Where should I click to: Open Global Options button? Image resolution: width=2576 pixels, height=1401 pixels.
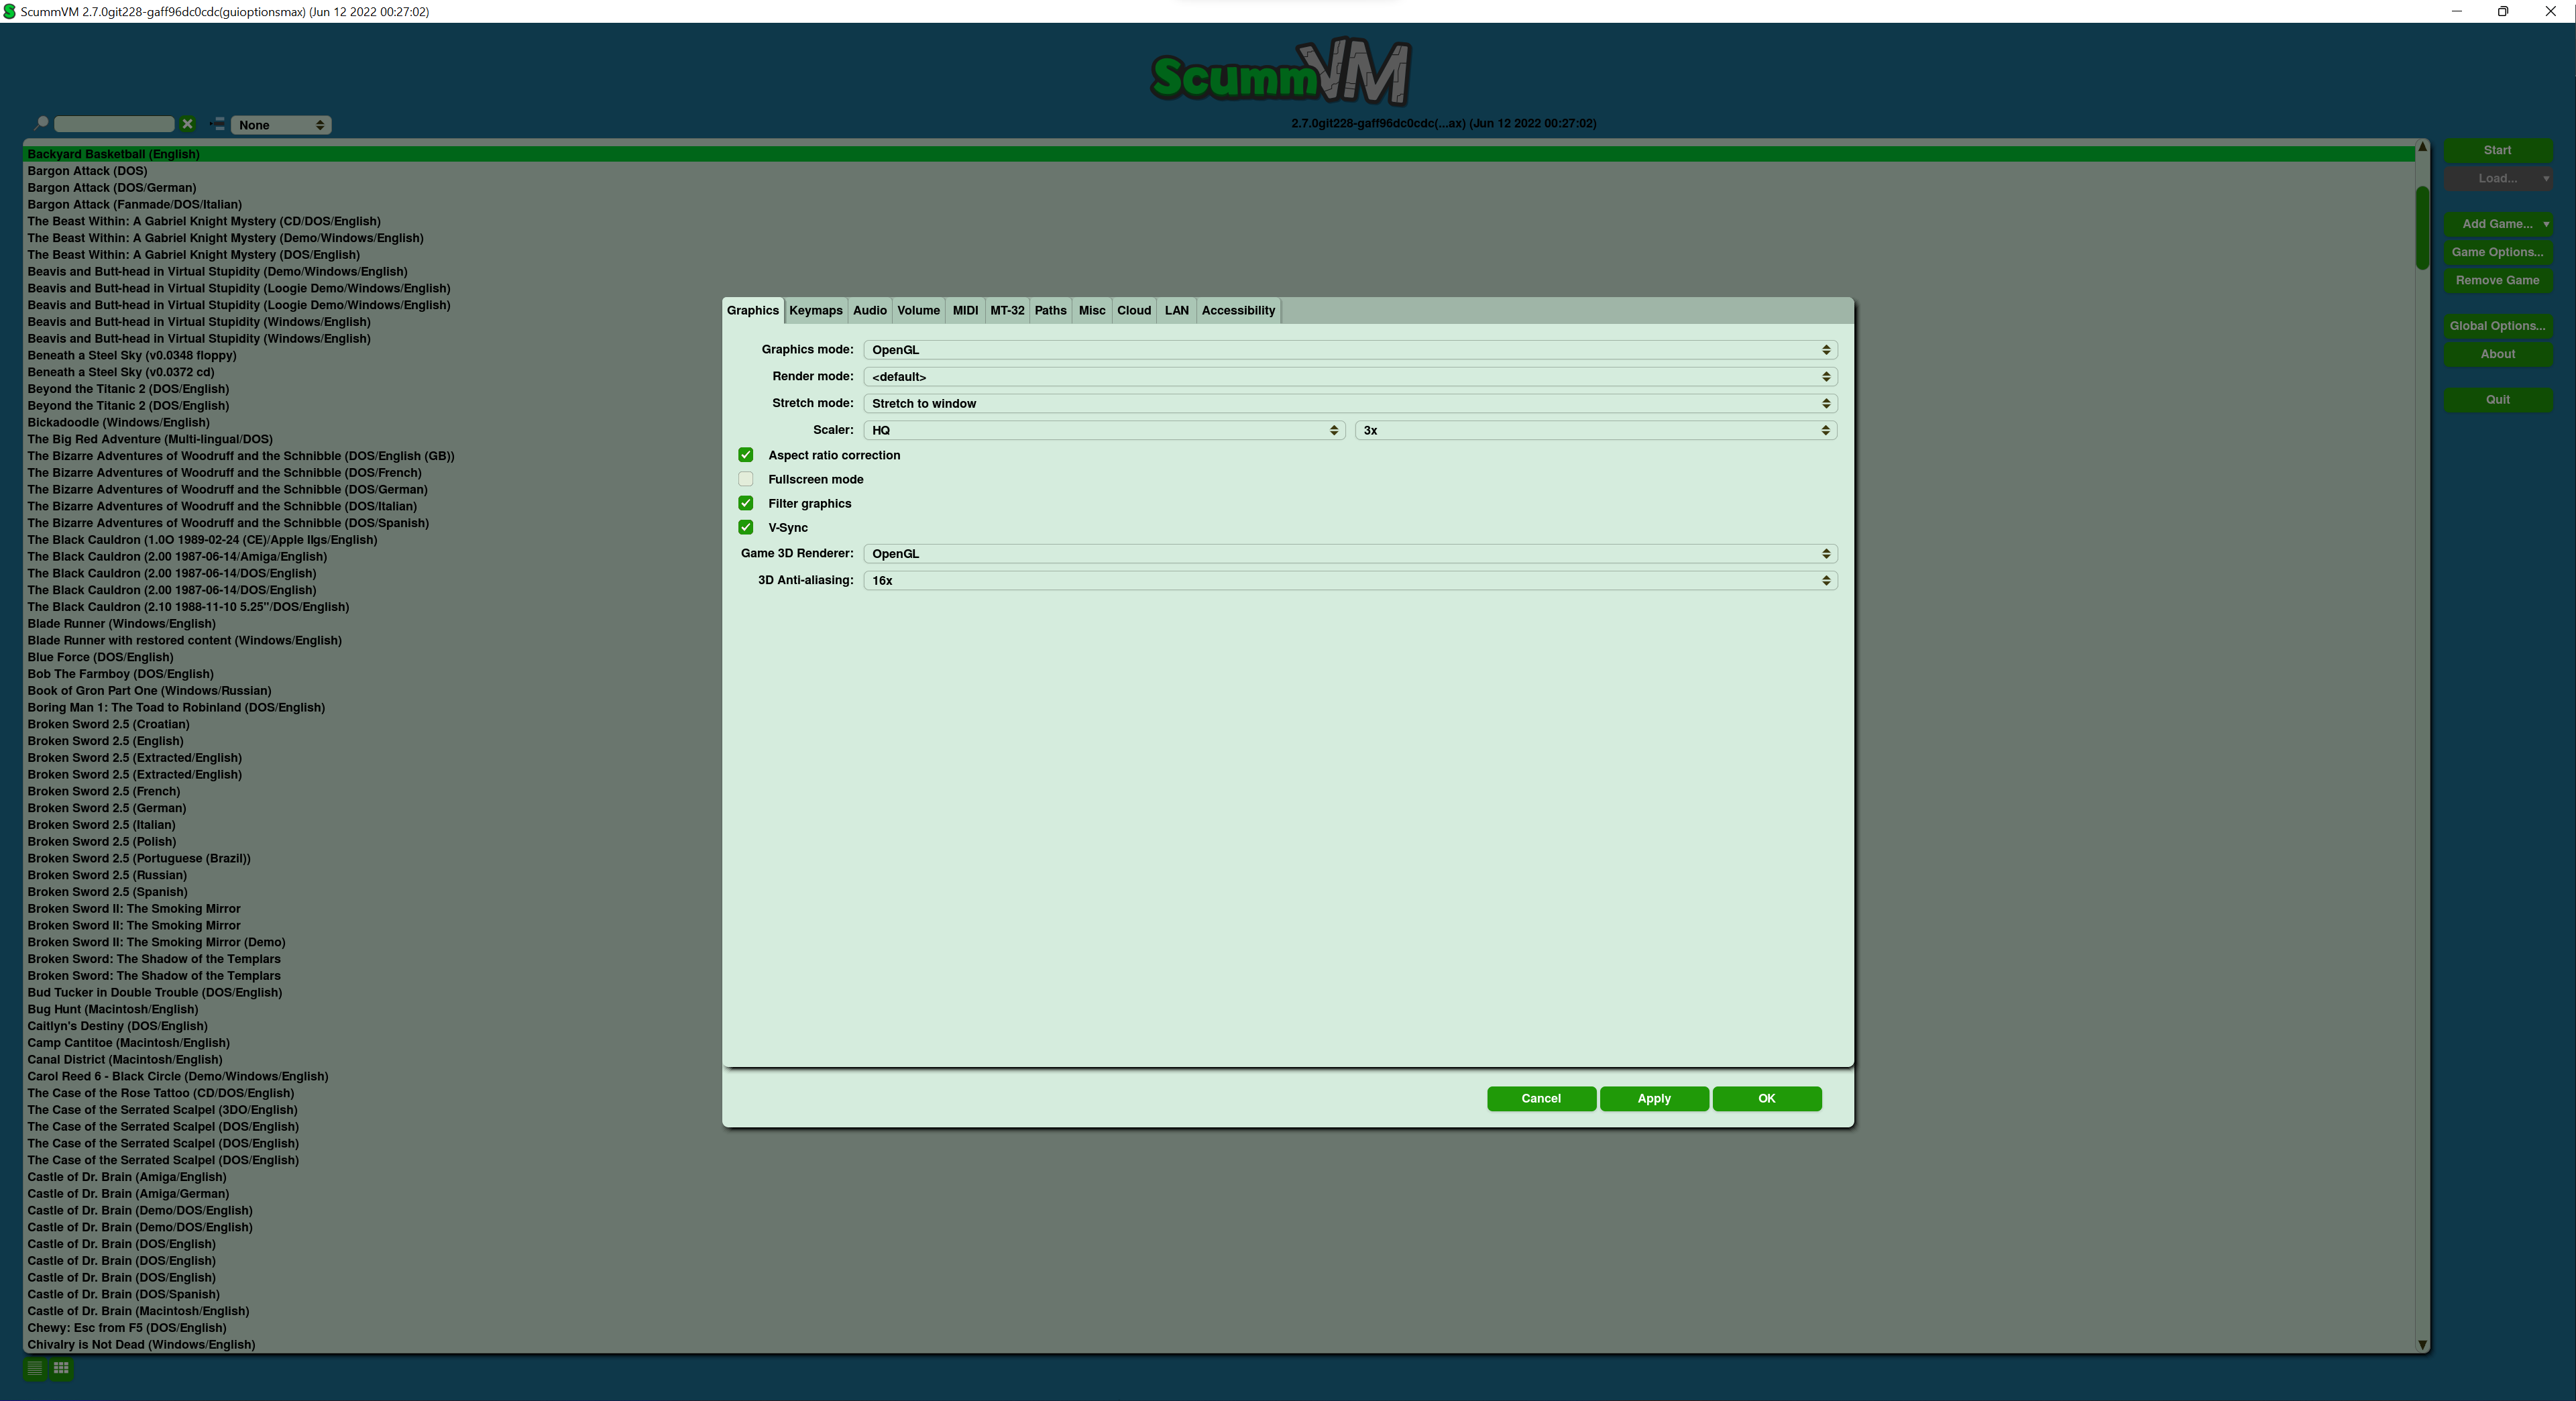click(x=2497, y=326)
